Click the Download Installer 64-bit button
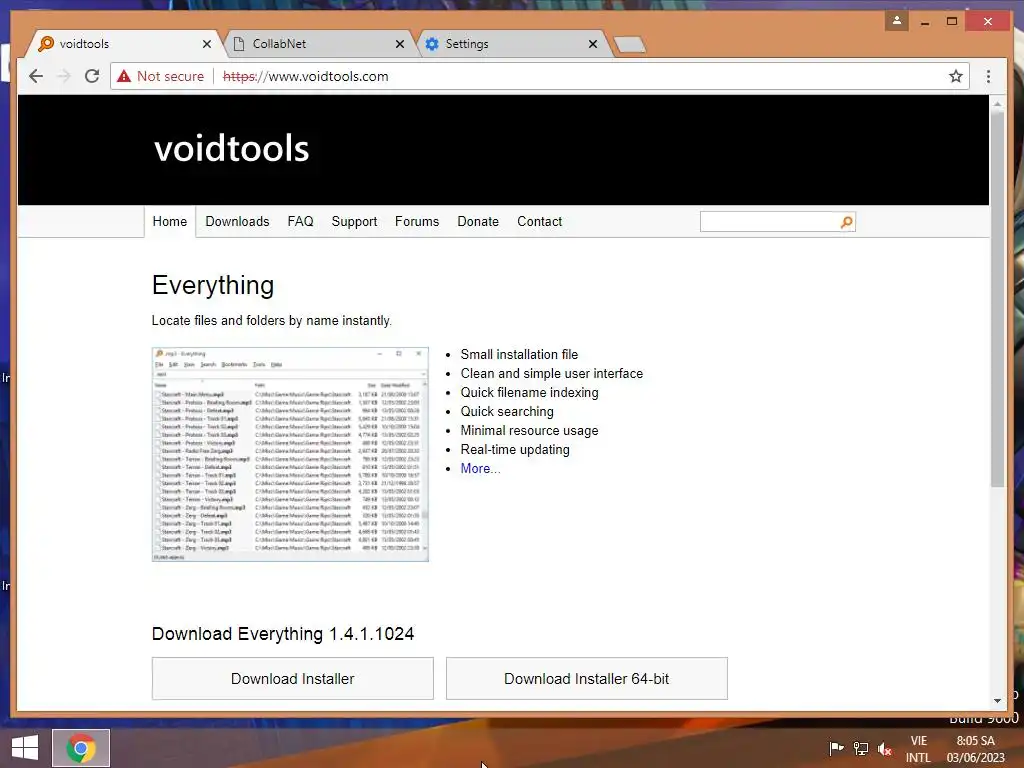This screenshot has height=768, width=1024. (586, 679)
